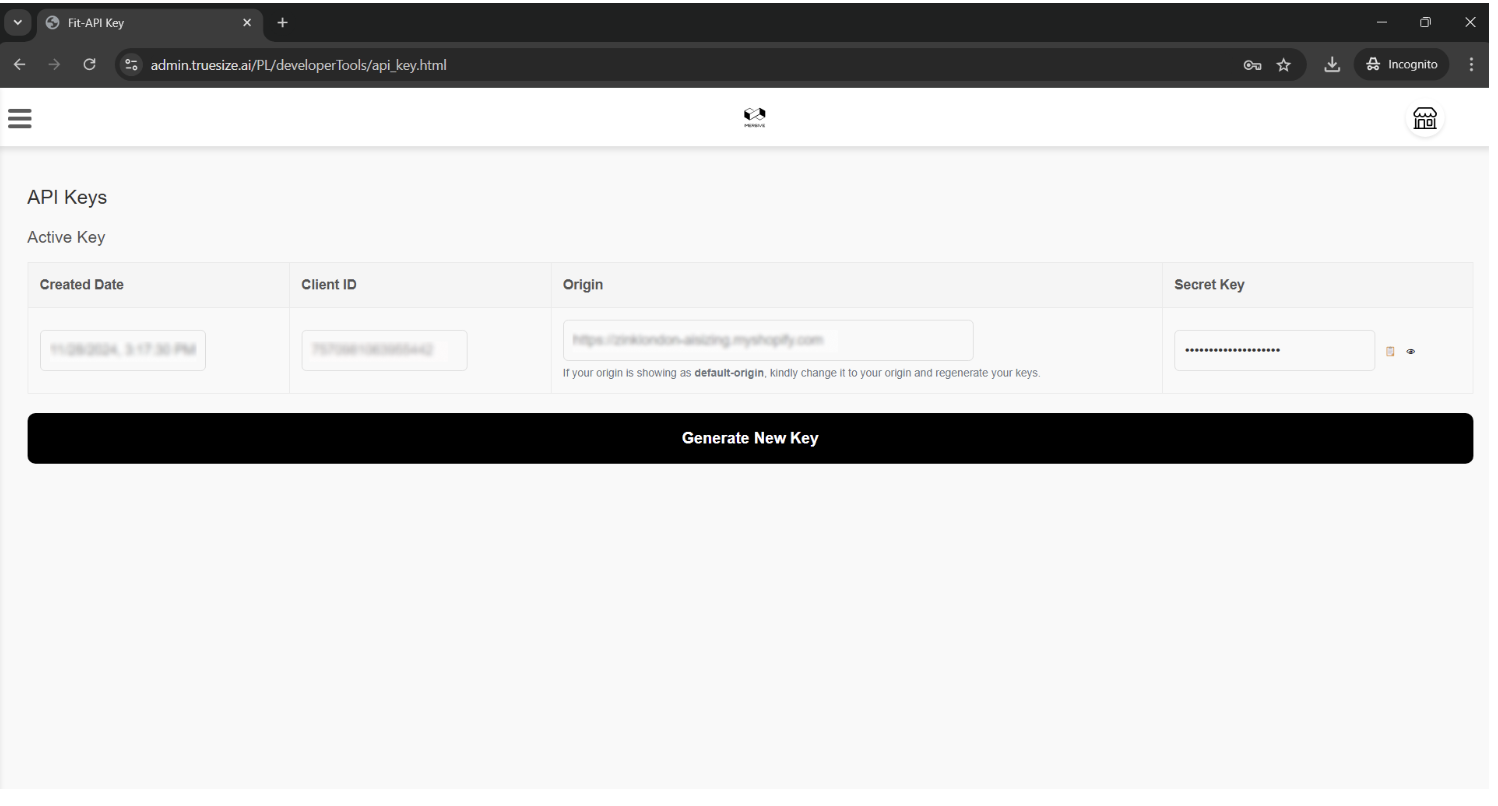Screen dimensions: 1498x806
Task: Click the Generate New Key button
Action: tap(750, 438)
